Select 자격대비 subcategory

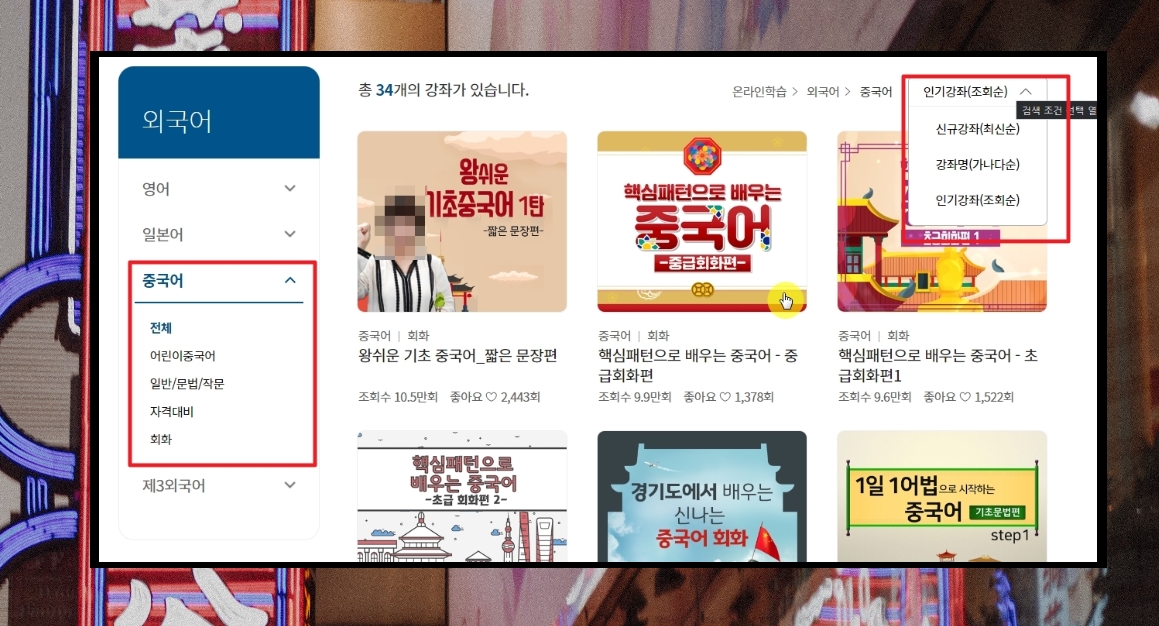pyautogui.click(x=171, y=411)
